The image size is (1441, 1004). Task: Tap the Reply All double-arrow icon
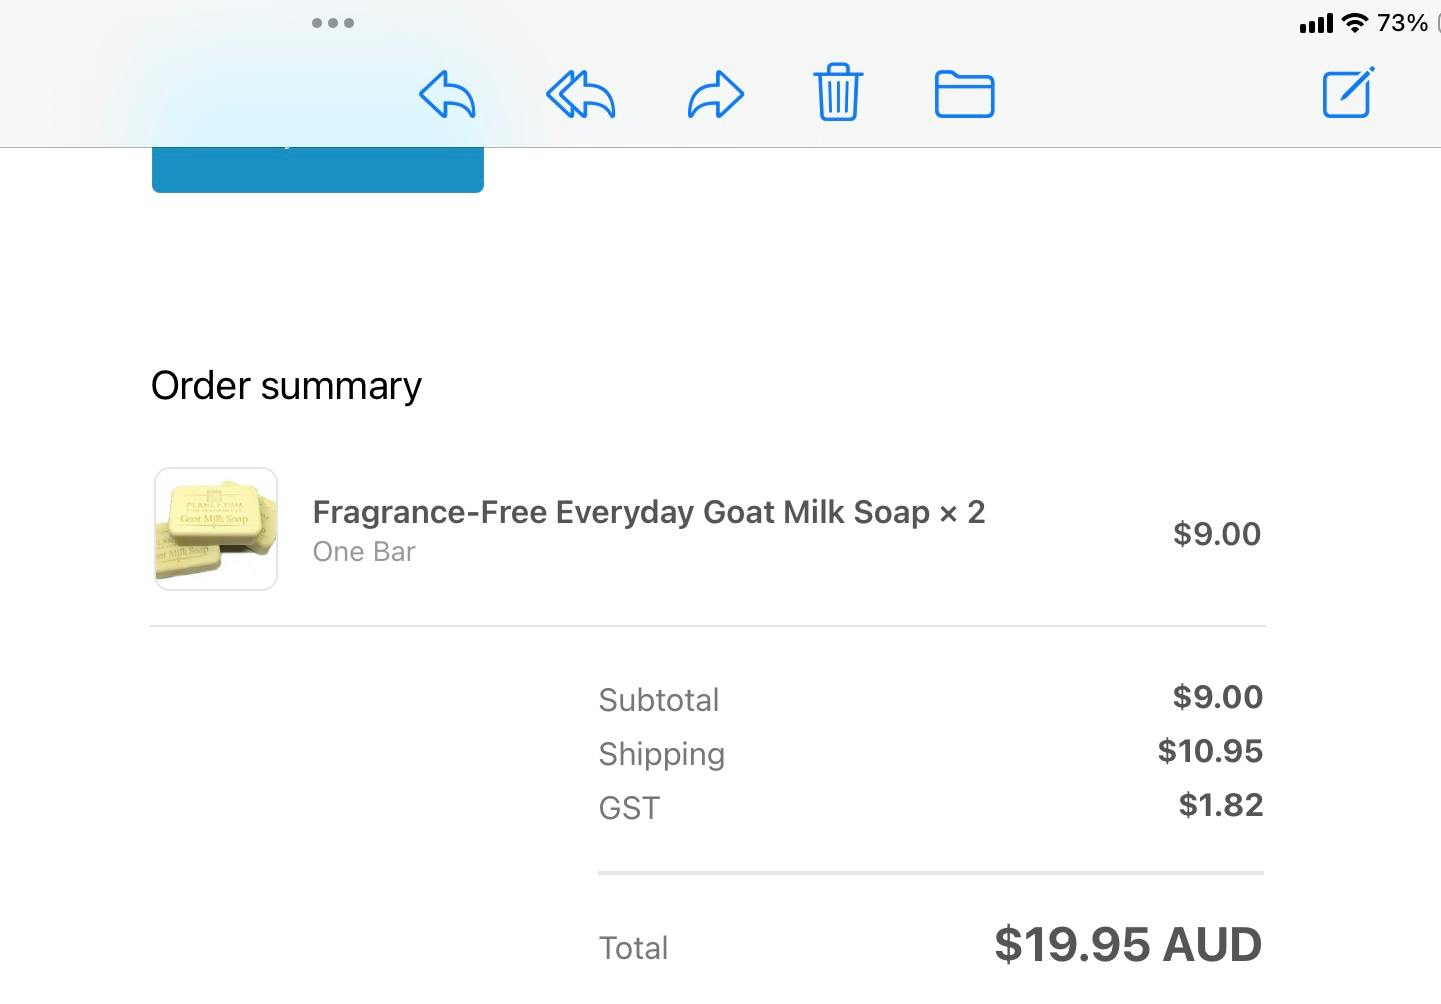coord(580,95)
